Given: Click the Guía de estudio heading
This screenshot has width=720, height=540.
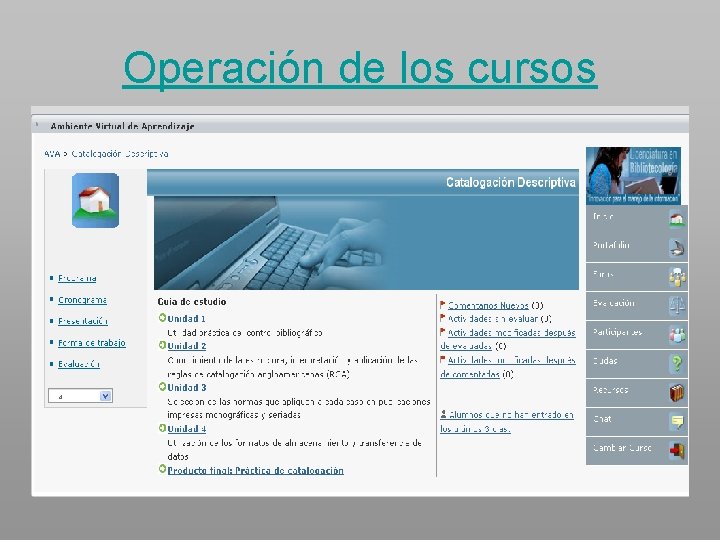Looking at the screenshot, I should (x=191, y=302).
